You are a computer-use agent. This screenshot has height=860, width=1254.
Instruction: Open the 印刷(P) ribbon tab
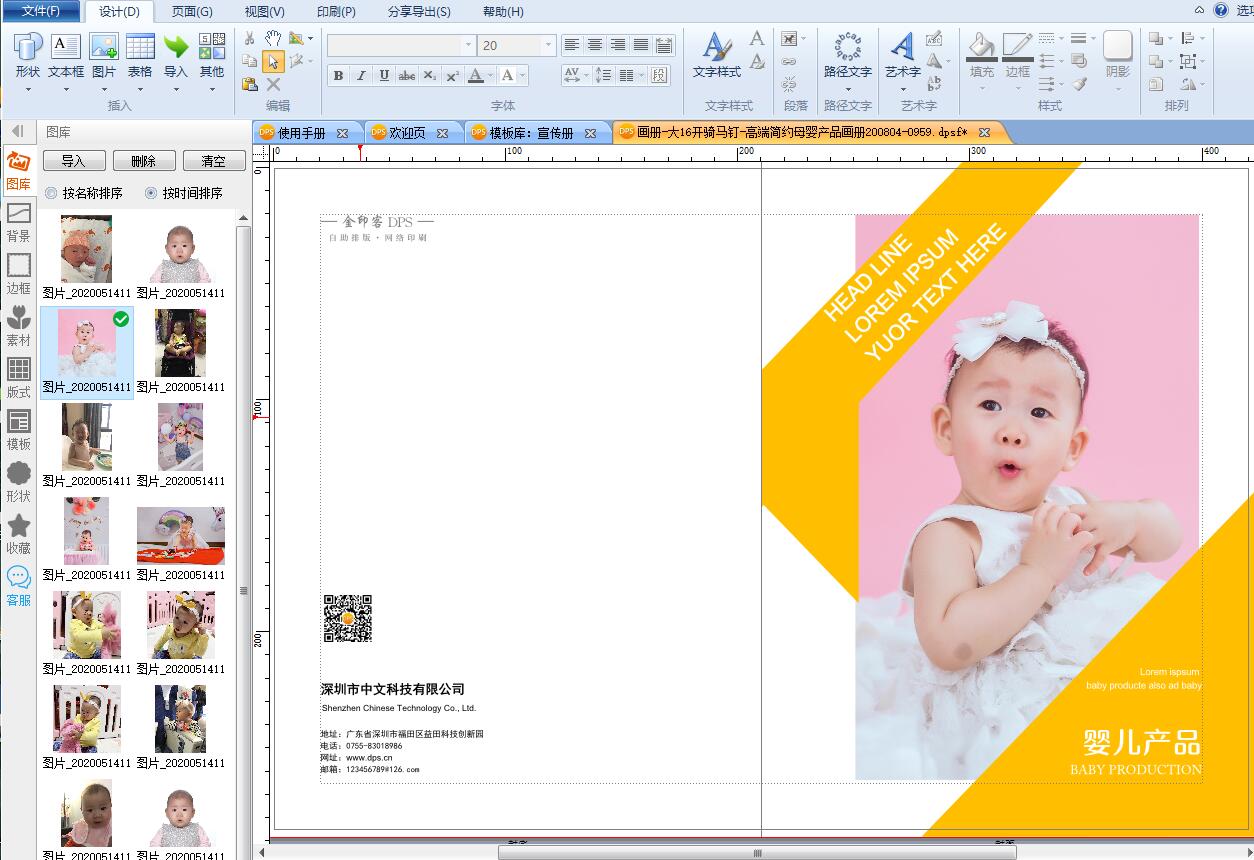336,12
